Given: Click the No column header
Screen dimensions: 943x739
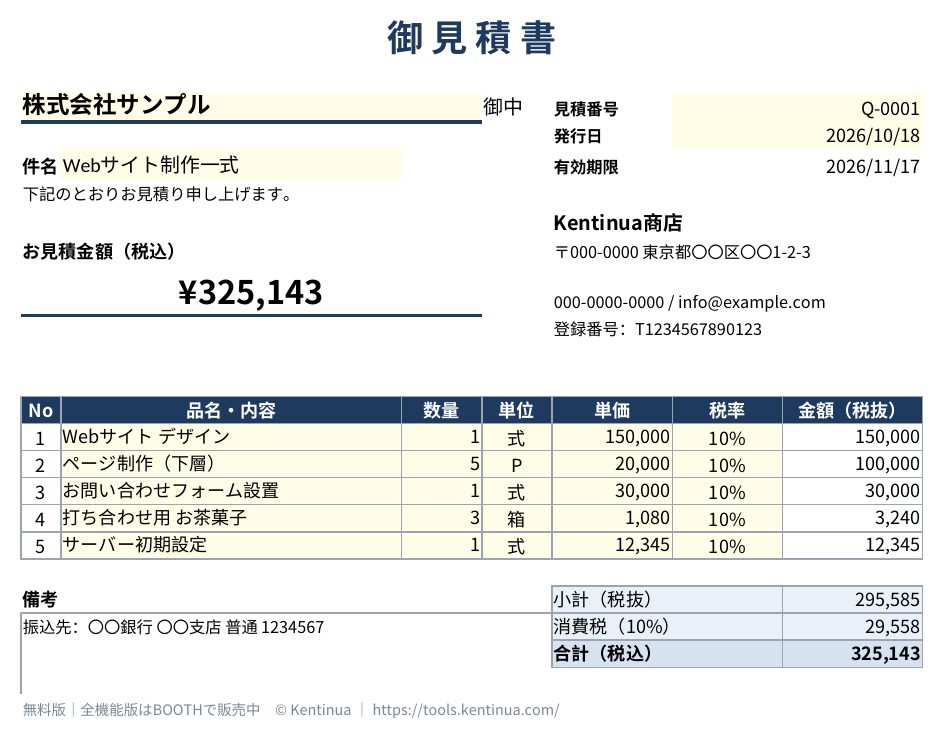Looking at the screenshot, I should [41, 410].
